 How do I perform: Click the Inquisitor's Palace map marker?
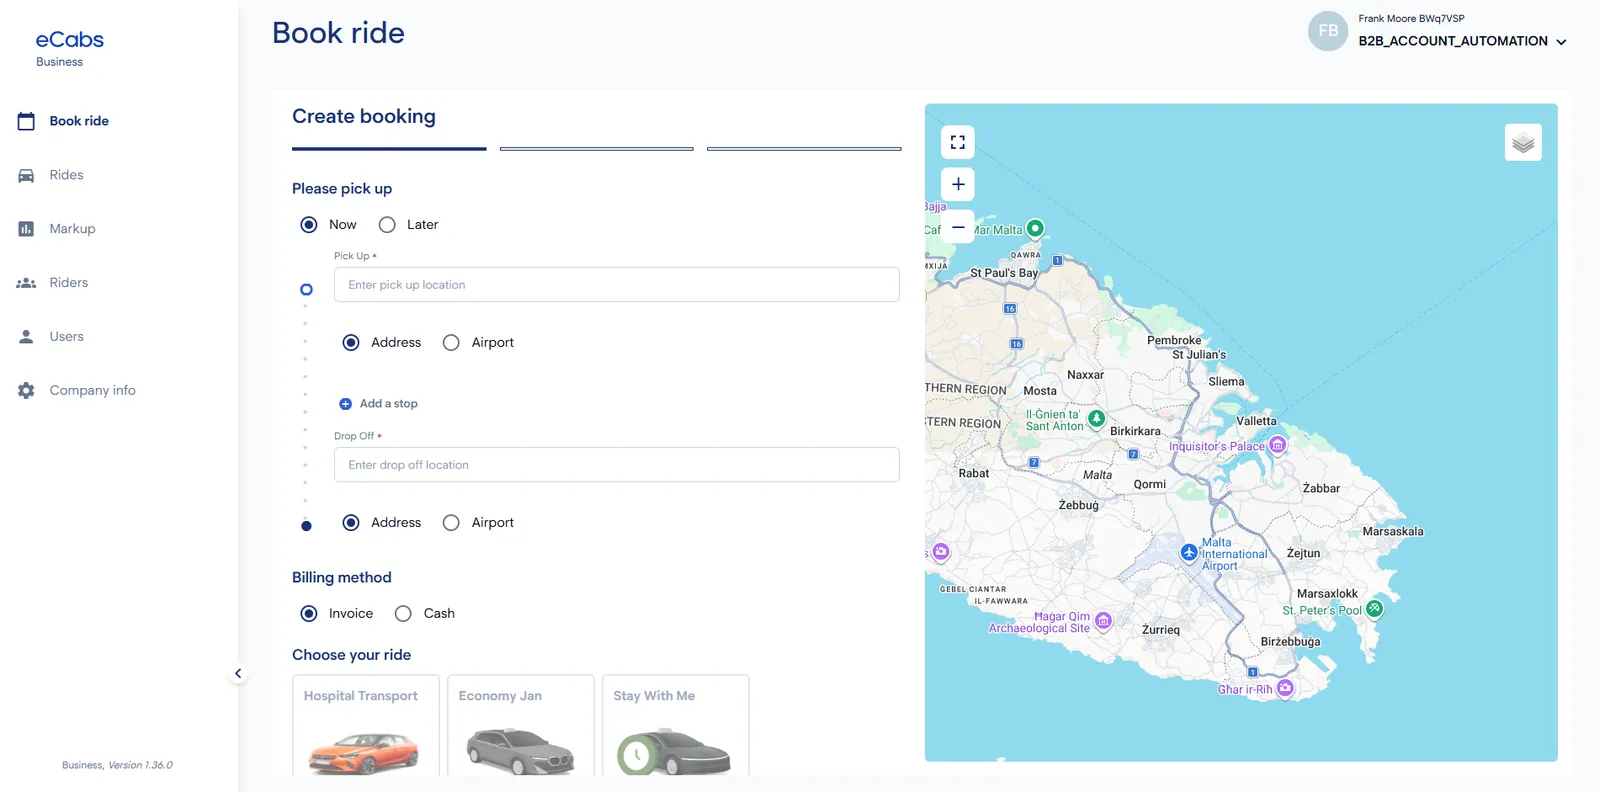pyautogui.click(x=1278, y=445)
